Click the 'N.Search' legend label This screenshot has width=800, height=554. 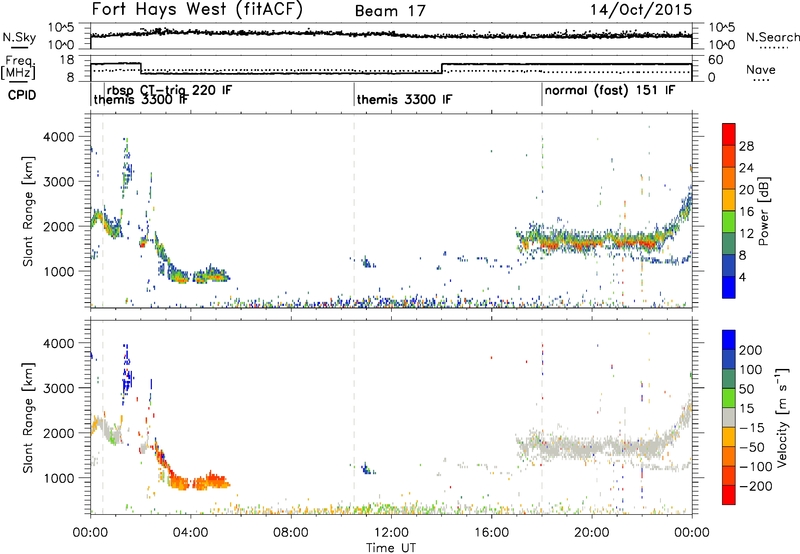click(772, 37)
